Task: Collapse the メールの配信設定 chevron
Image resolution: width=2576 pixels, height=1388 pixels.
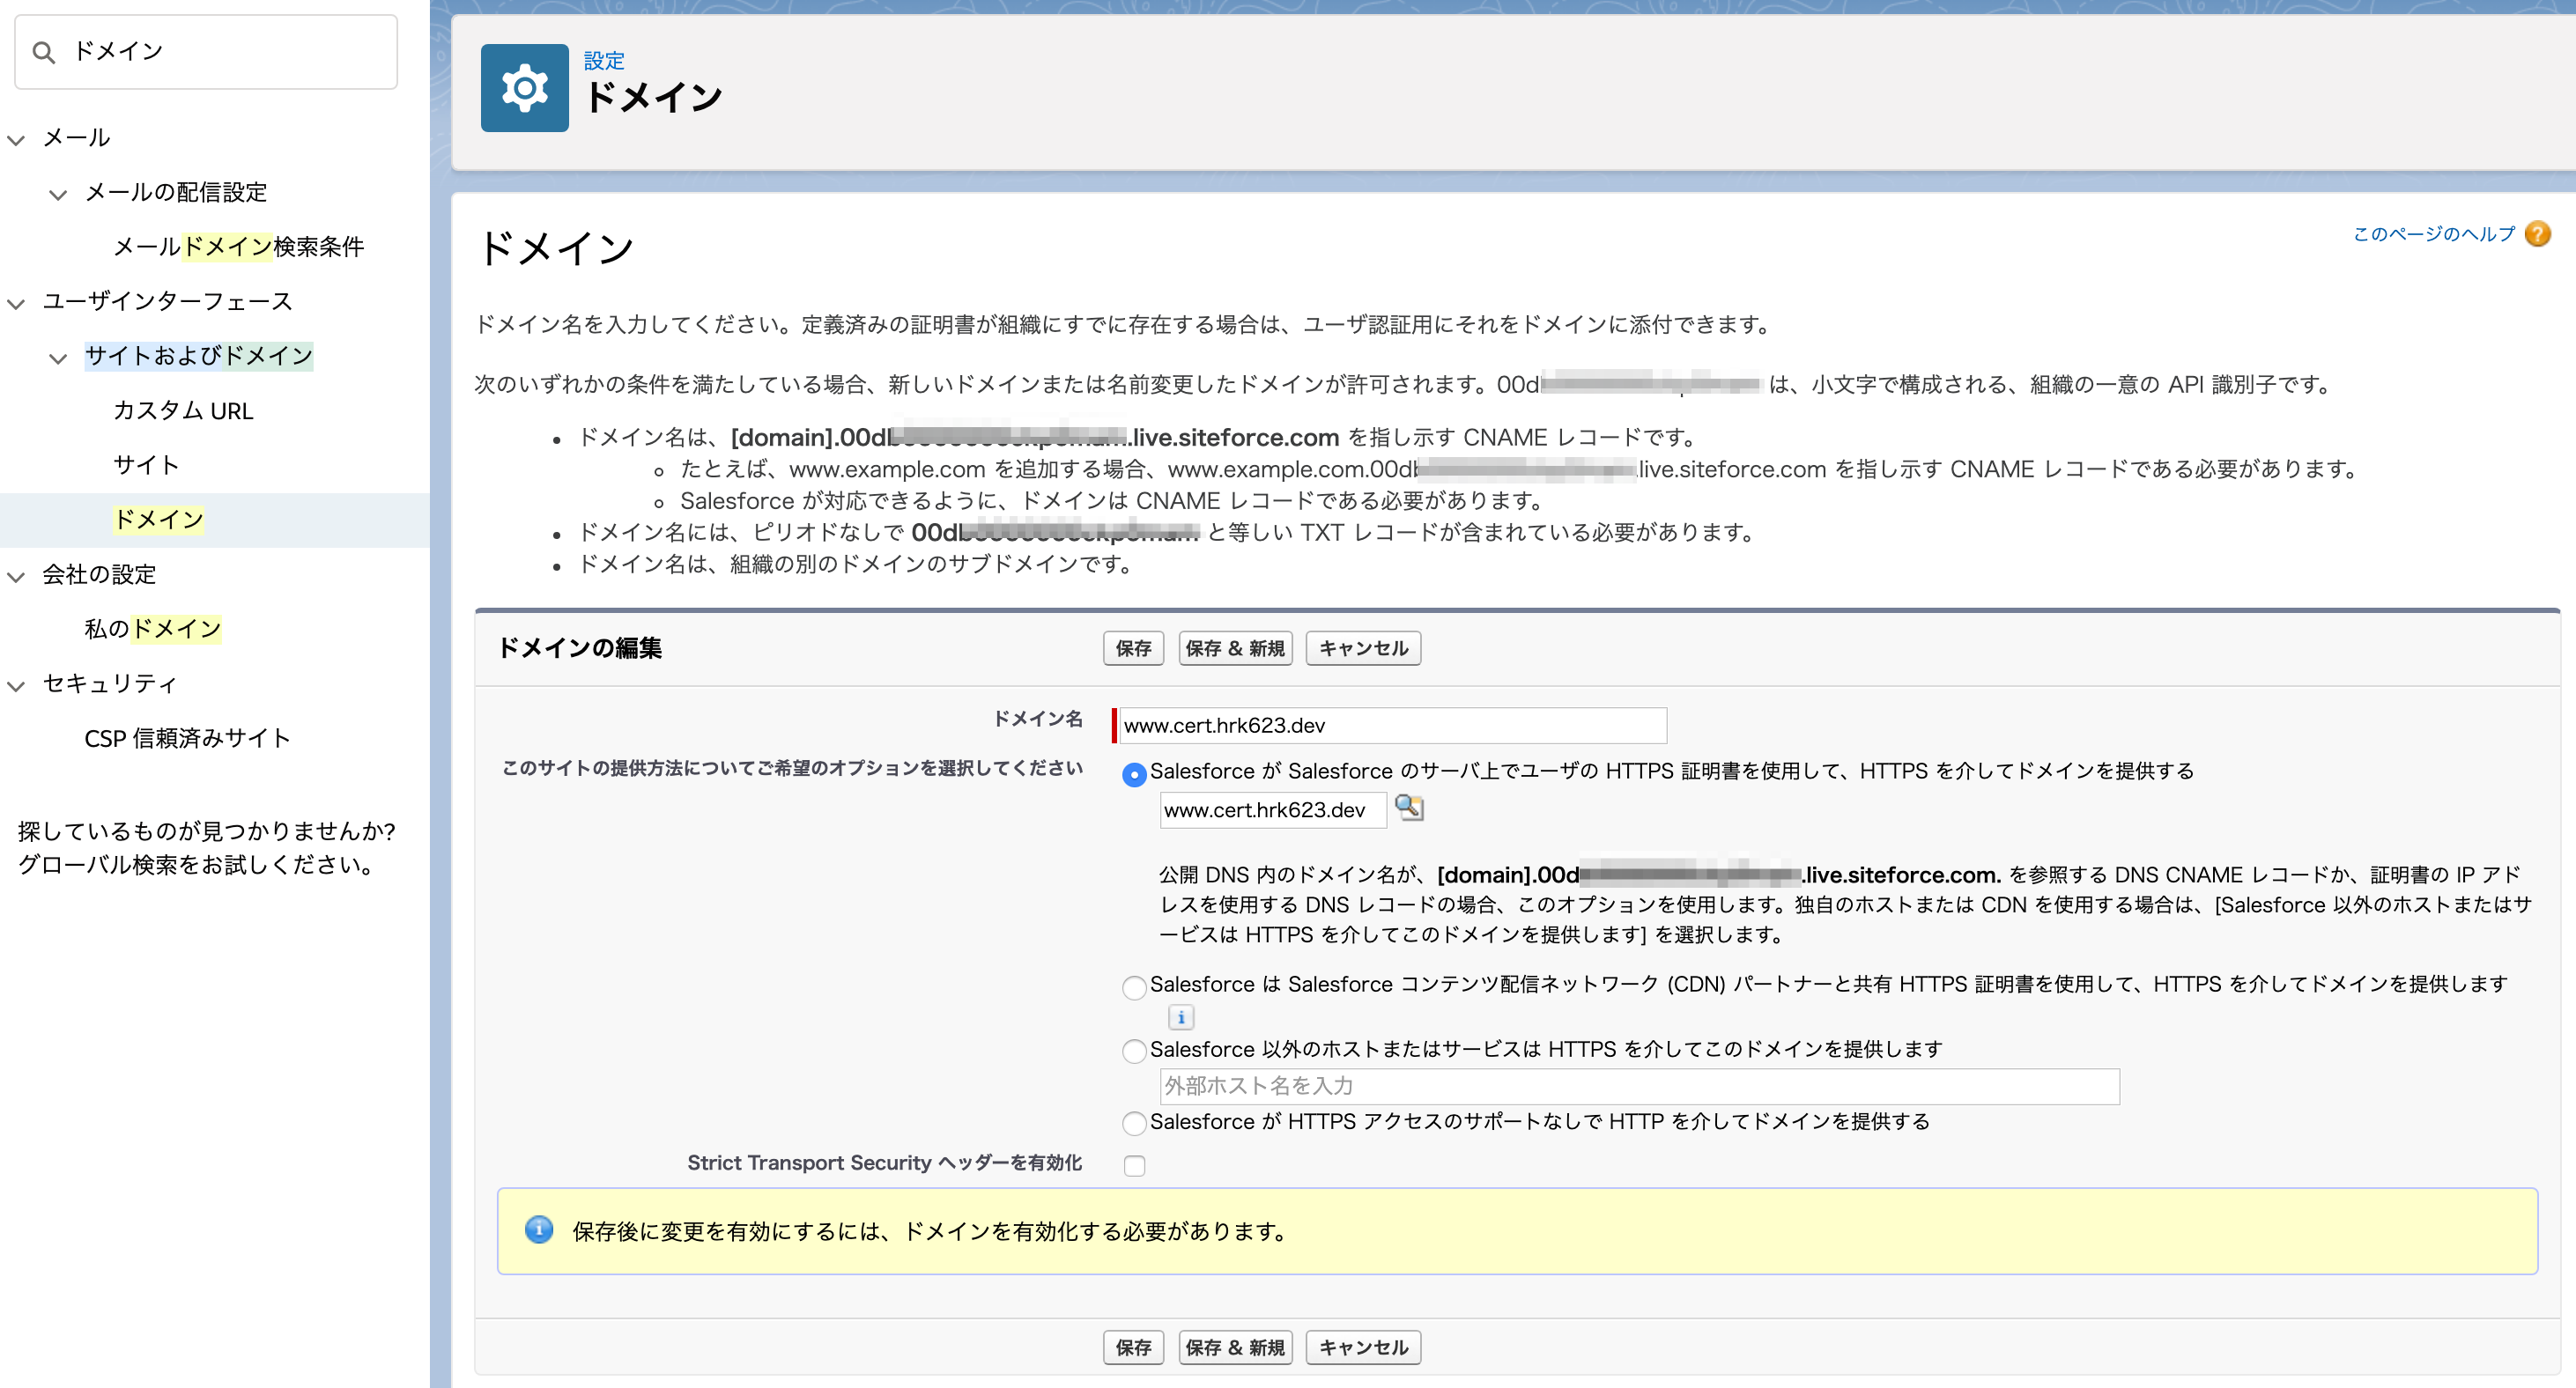Action: (58, 194)
